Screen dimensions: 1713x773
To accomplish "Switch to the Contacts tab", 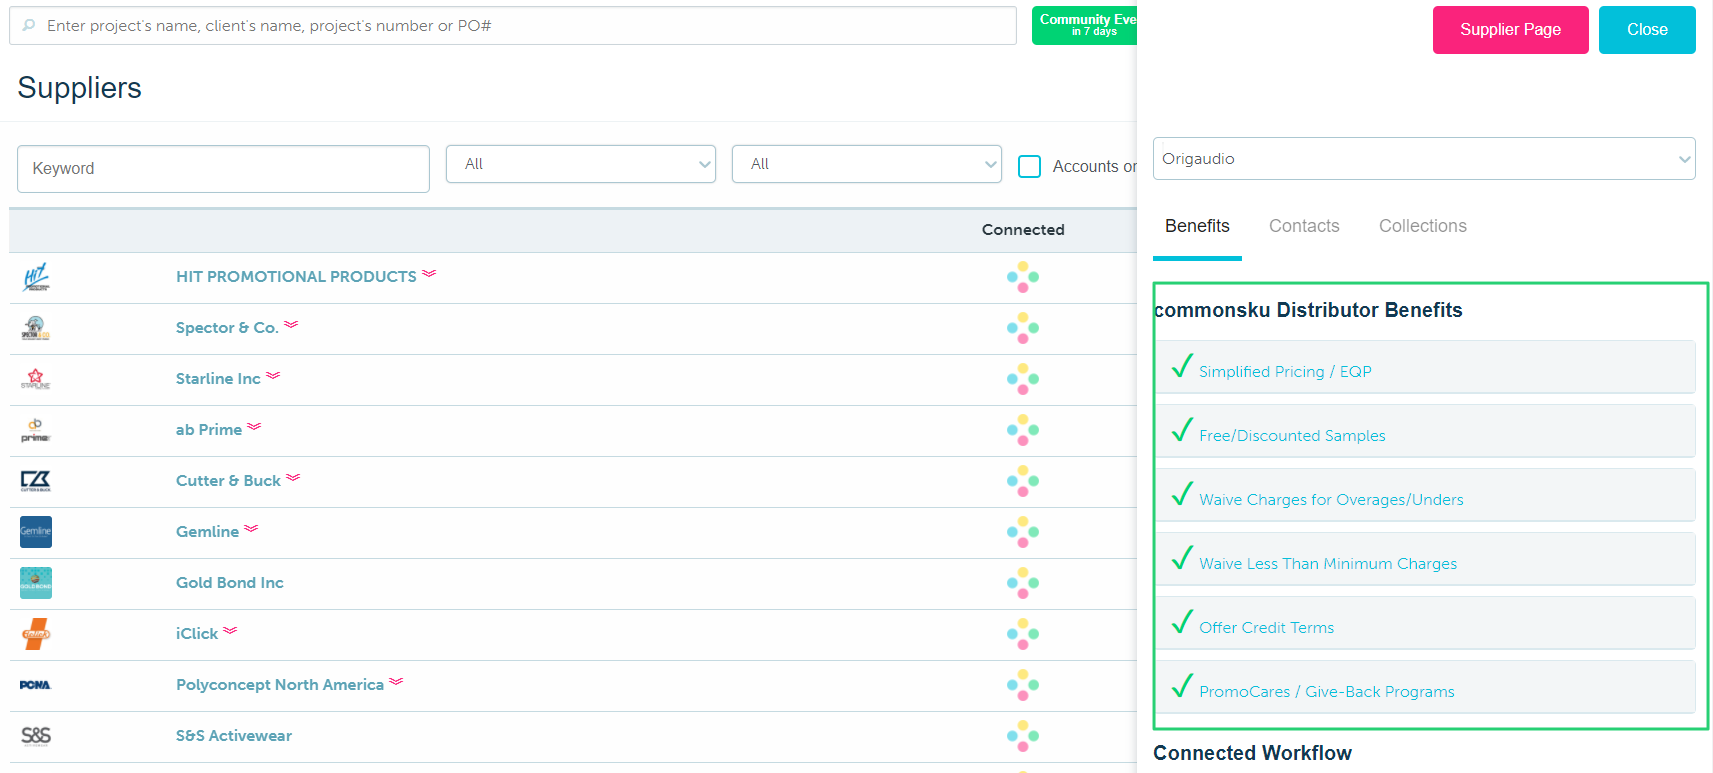I will pos(1304,226).
